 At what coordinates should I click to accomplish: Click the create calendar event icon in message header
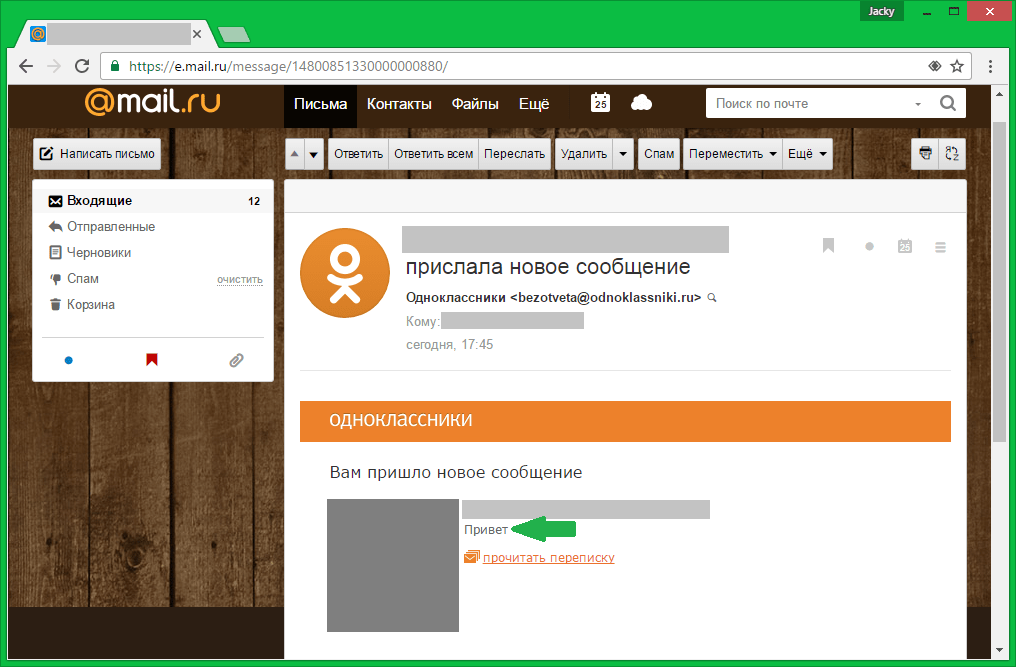pos(905,246)
